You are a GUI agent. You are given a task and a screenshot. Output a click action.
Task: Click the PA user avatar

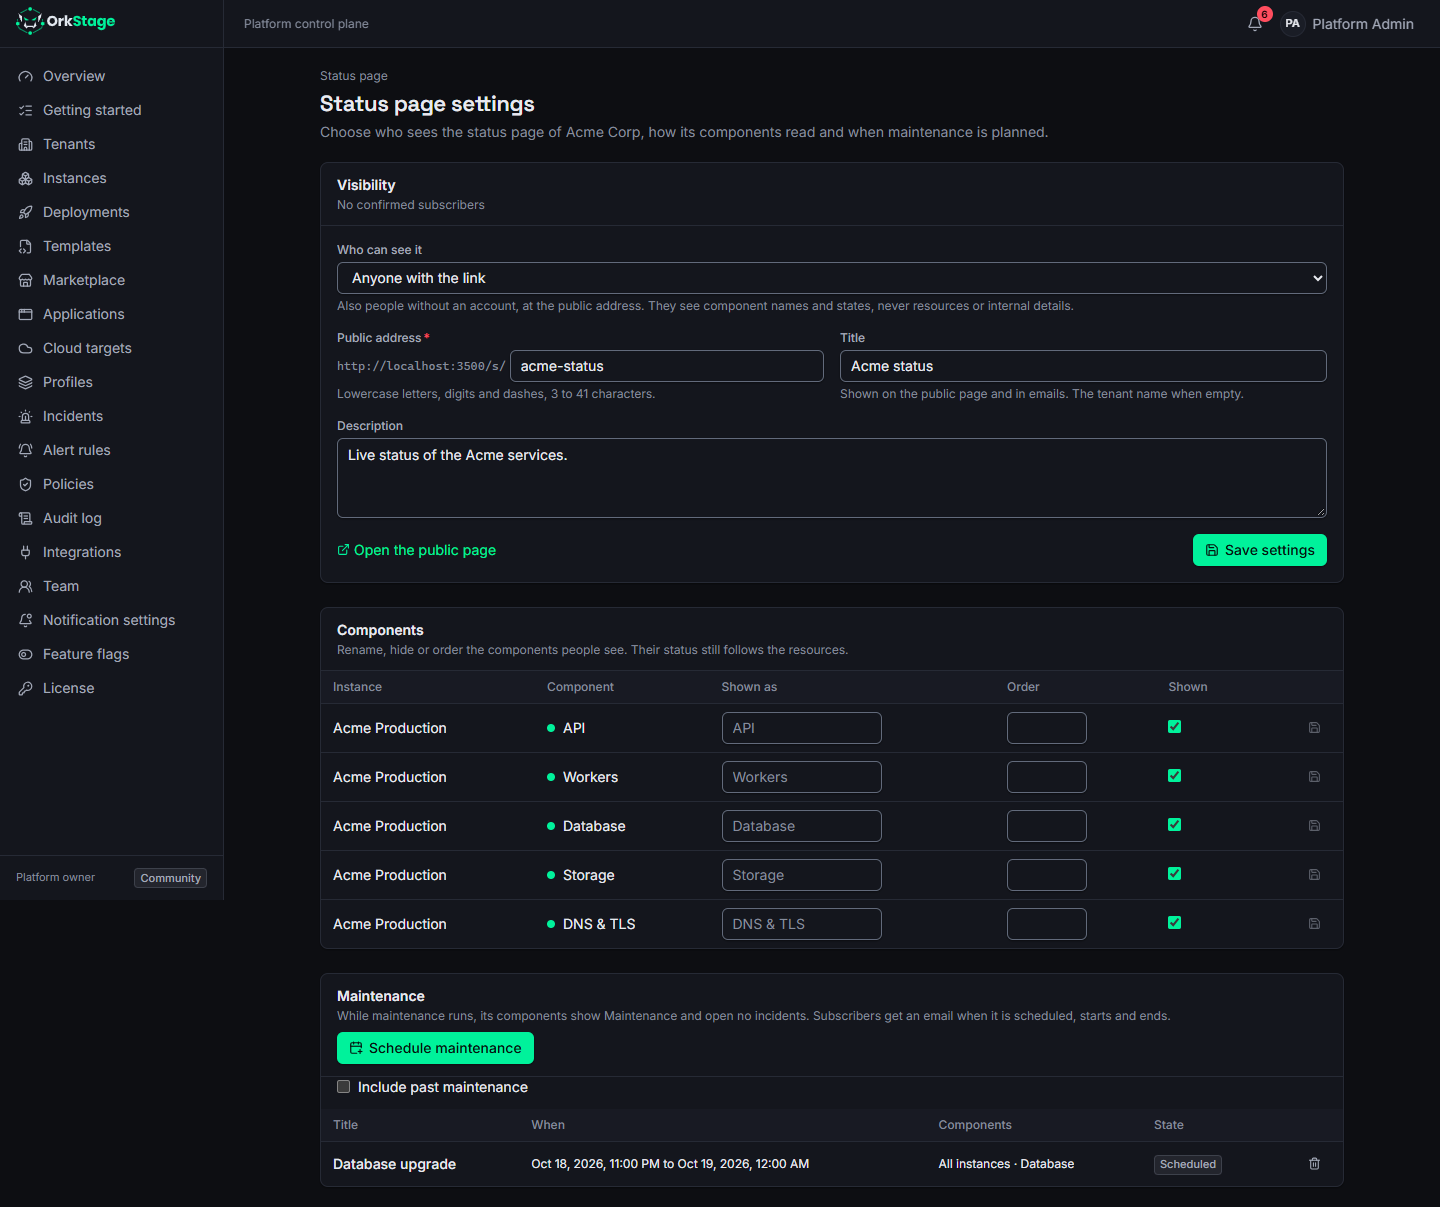(x=1293, y=24)
